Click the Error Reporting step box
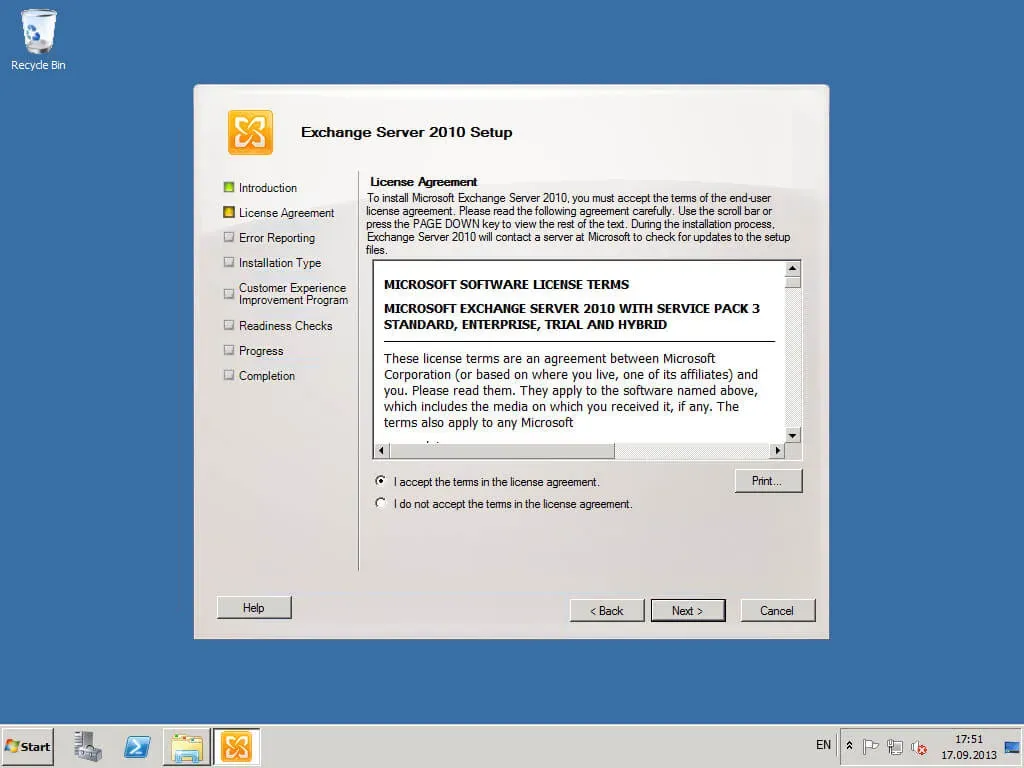The height and width of the screenshot is (768, 1024). click(x=229, y=237)
